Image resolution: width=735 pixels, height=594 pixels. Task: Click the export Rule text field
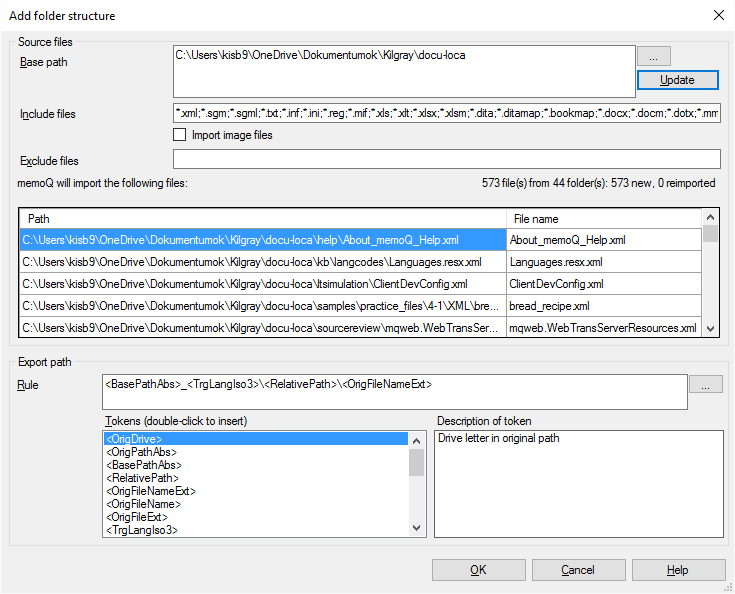point(394,391)
